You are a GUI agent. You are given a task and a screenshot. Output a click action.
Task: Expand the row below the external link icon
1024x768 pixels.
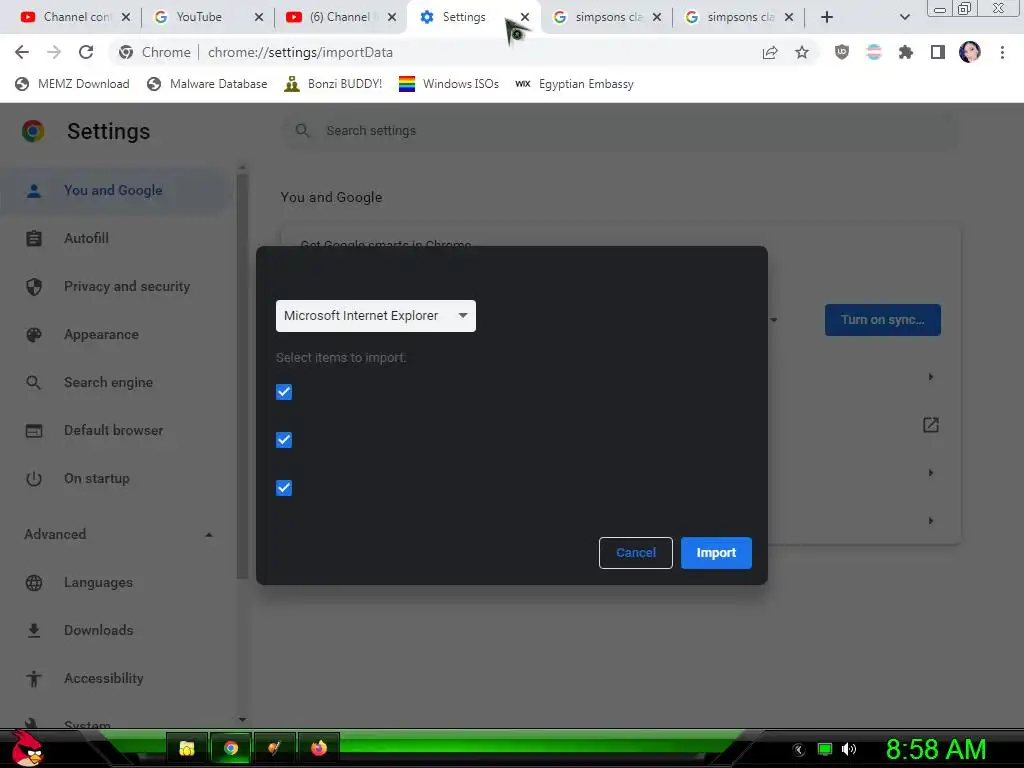931,473
